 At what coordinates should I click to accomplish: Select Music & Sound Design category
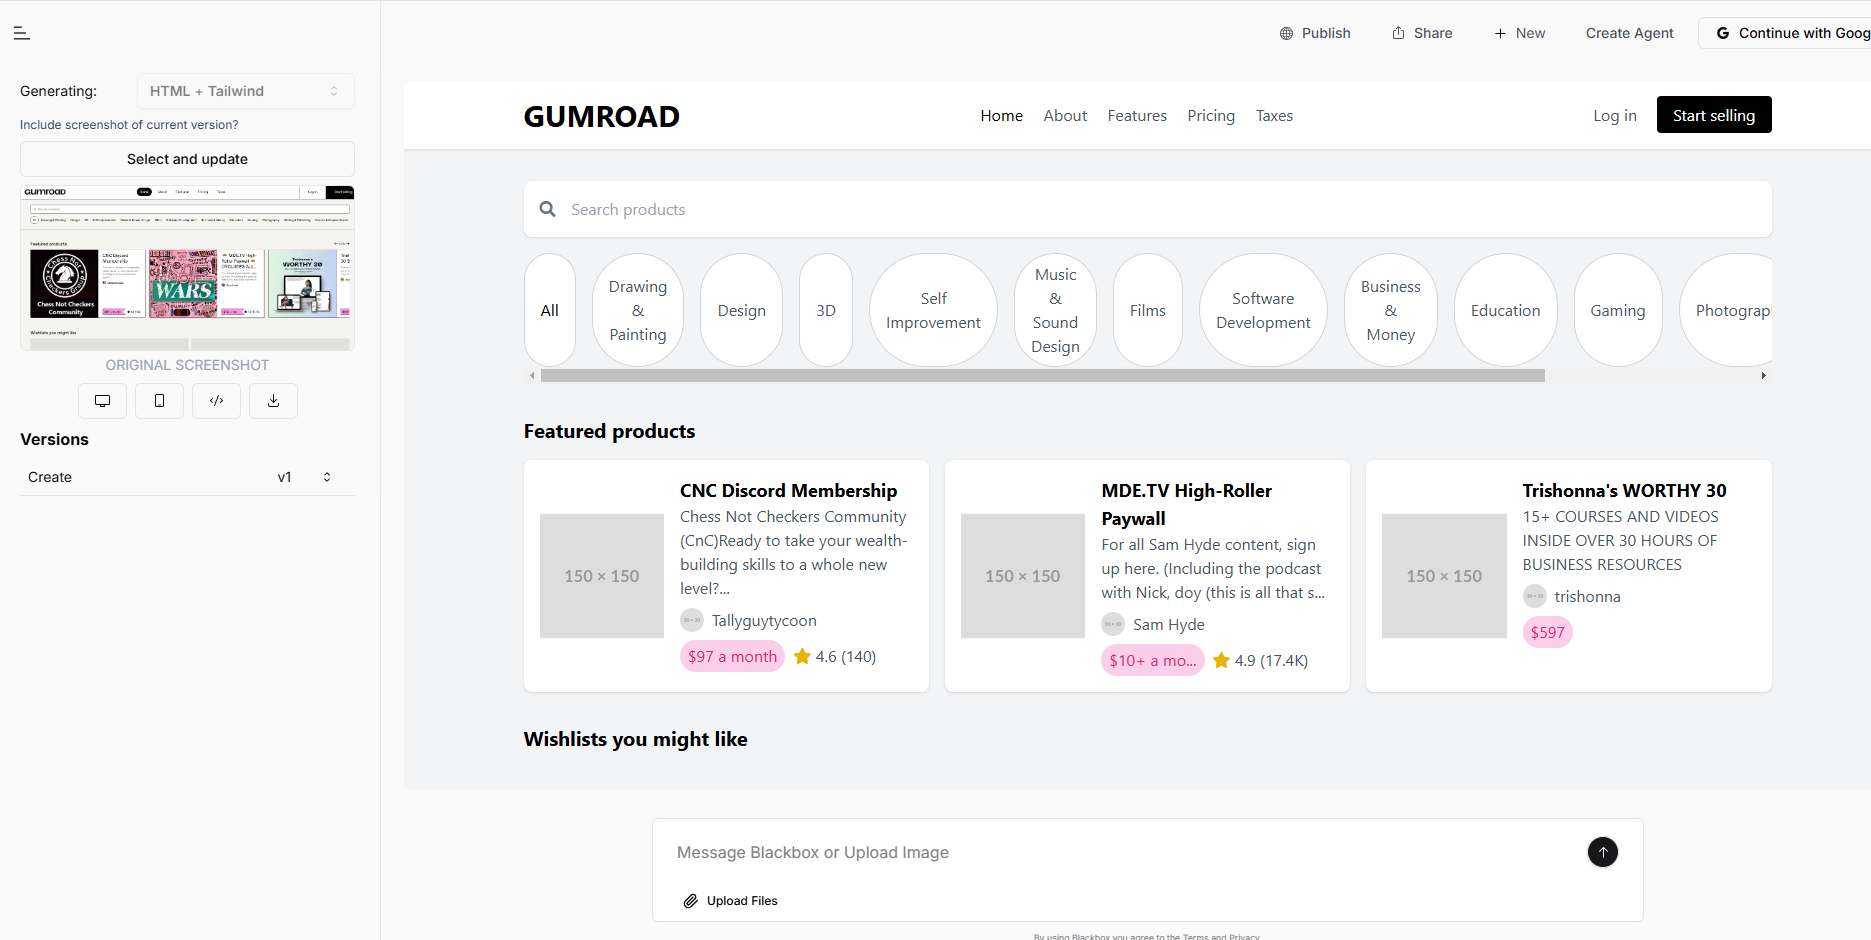(1055, 310)
